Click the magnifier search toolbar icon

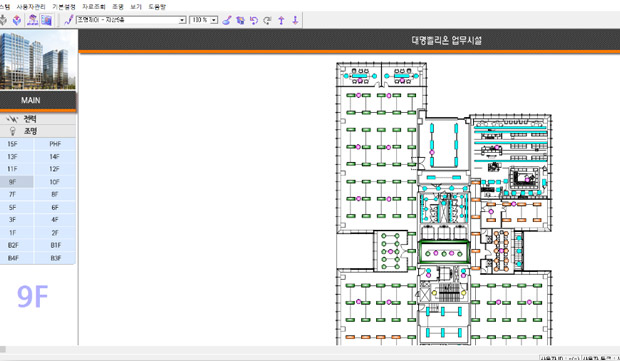pos(227,20)
